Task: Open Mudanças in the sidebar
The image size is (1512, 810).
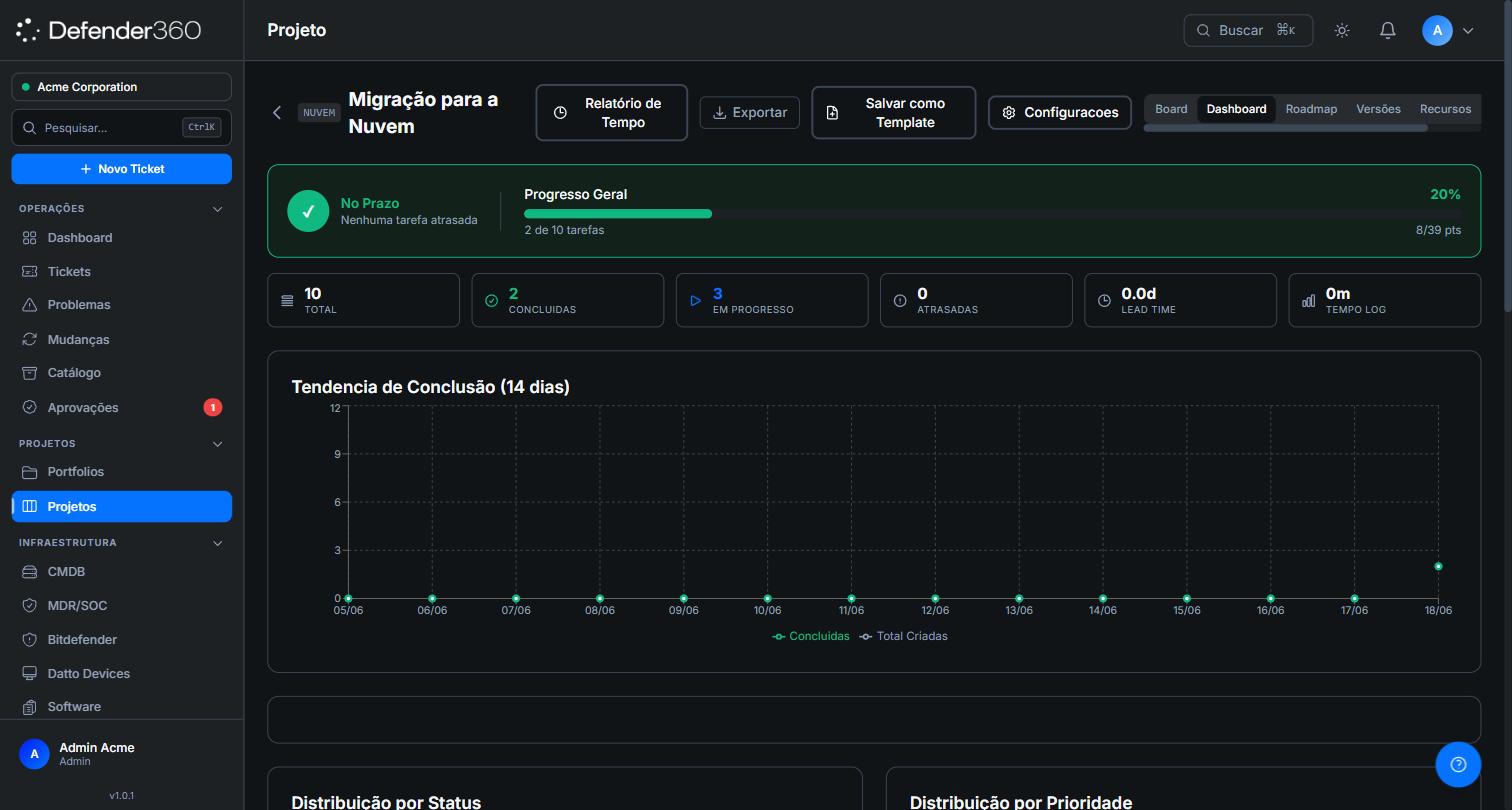Action: (x=121, y=340)
